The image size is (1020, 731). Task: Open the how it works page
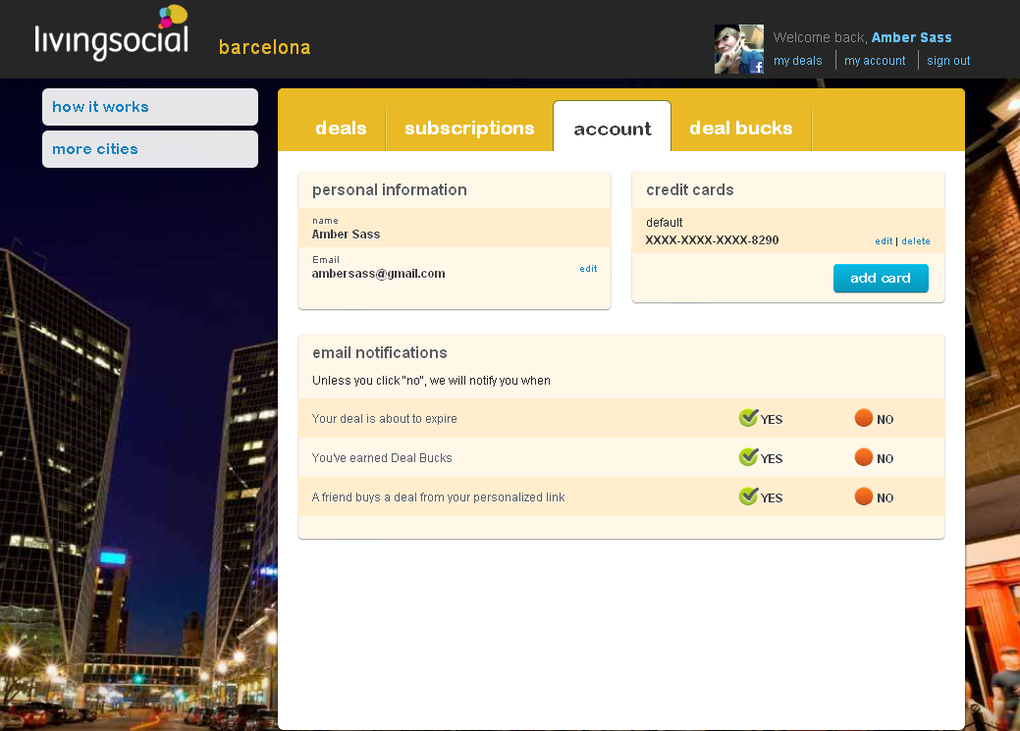150,107
